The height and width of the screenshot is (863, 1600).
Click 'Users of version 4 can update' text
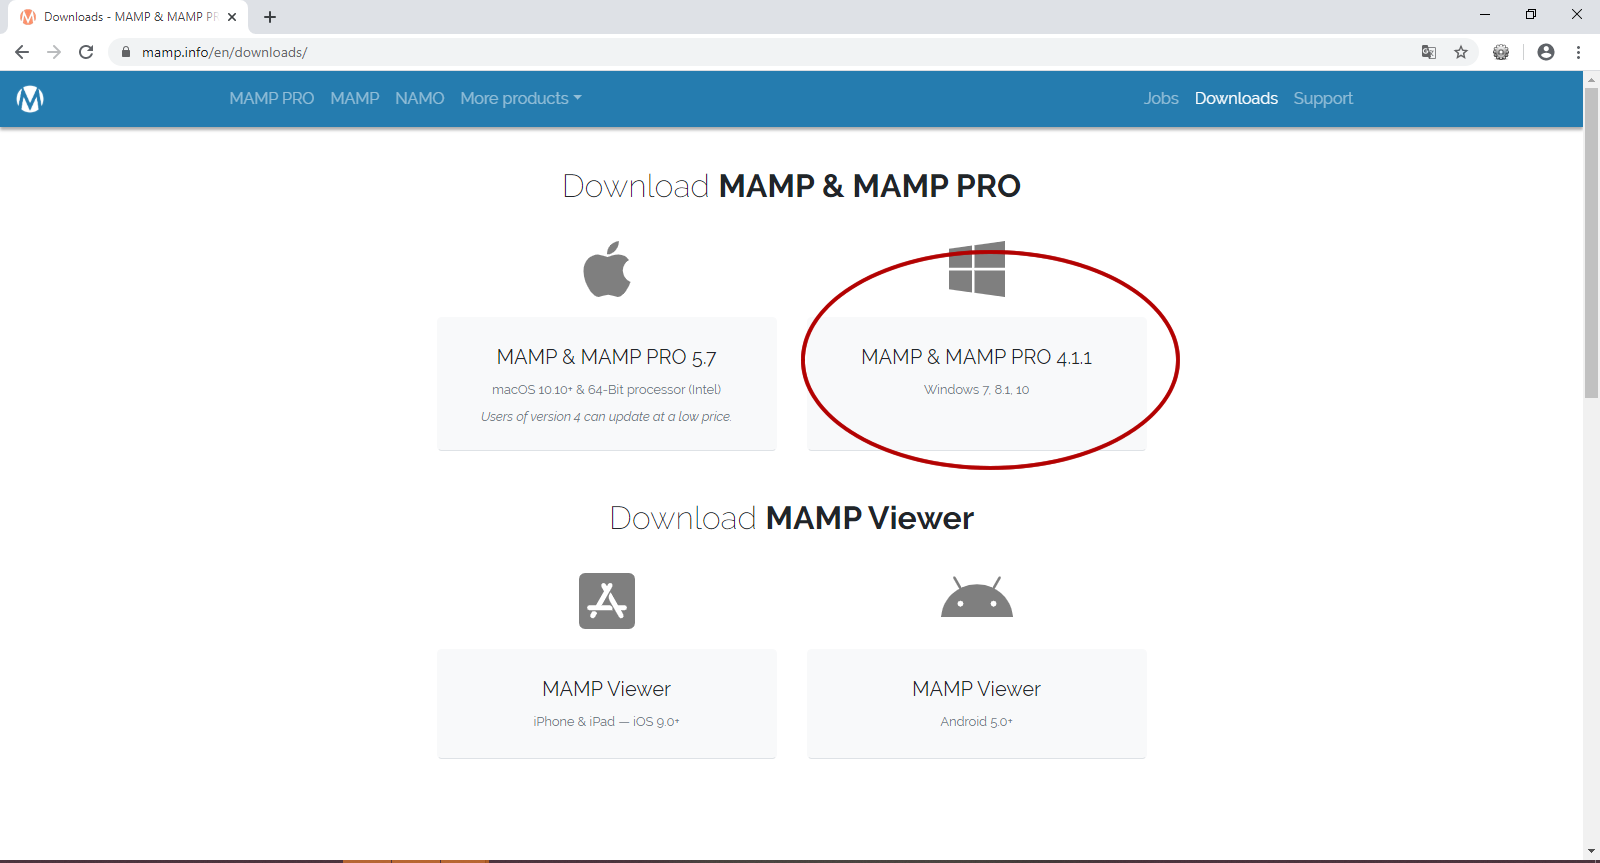[606, 416]
